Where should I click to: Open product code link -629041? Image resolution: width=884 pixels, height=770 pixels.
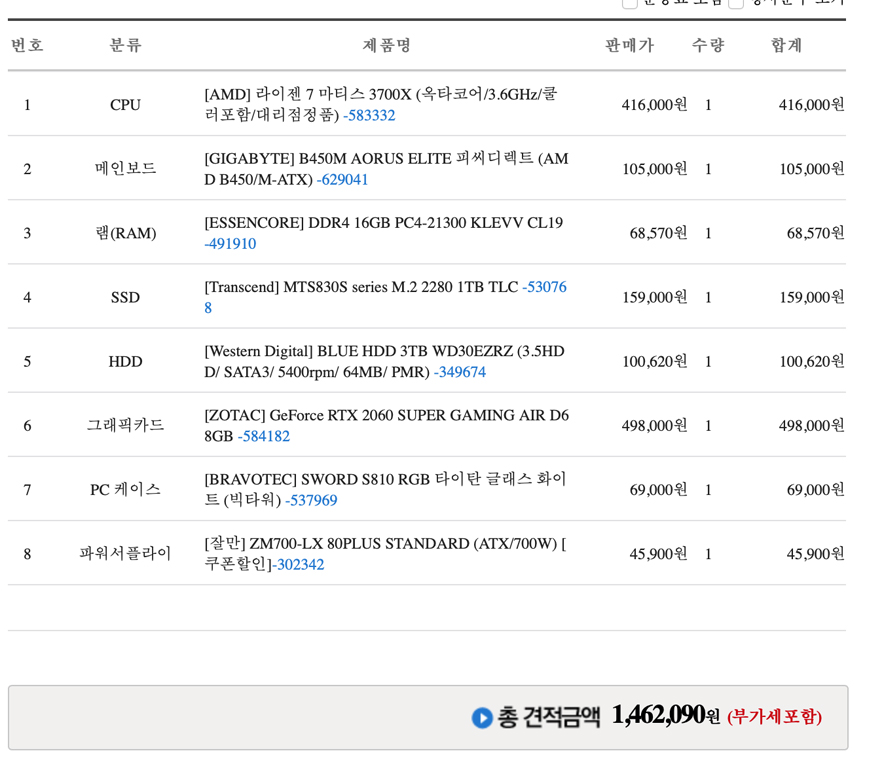(342, 180)
